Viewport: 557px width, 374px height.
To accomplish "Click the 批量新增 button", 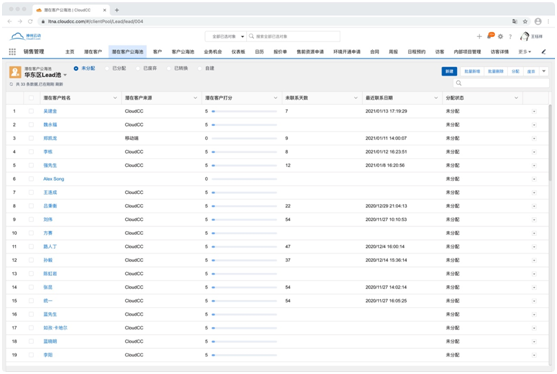I will click(x=472, y=71).
